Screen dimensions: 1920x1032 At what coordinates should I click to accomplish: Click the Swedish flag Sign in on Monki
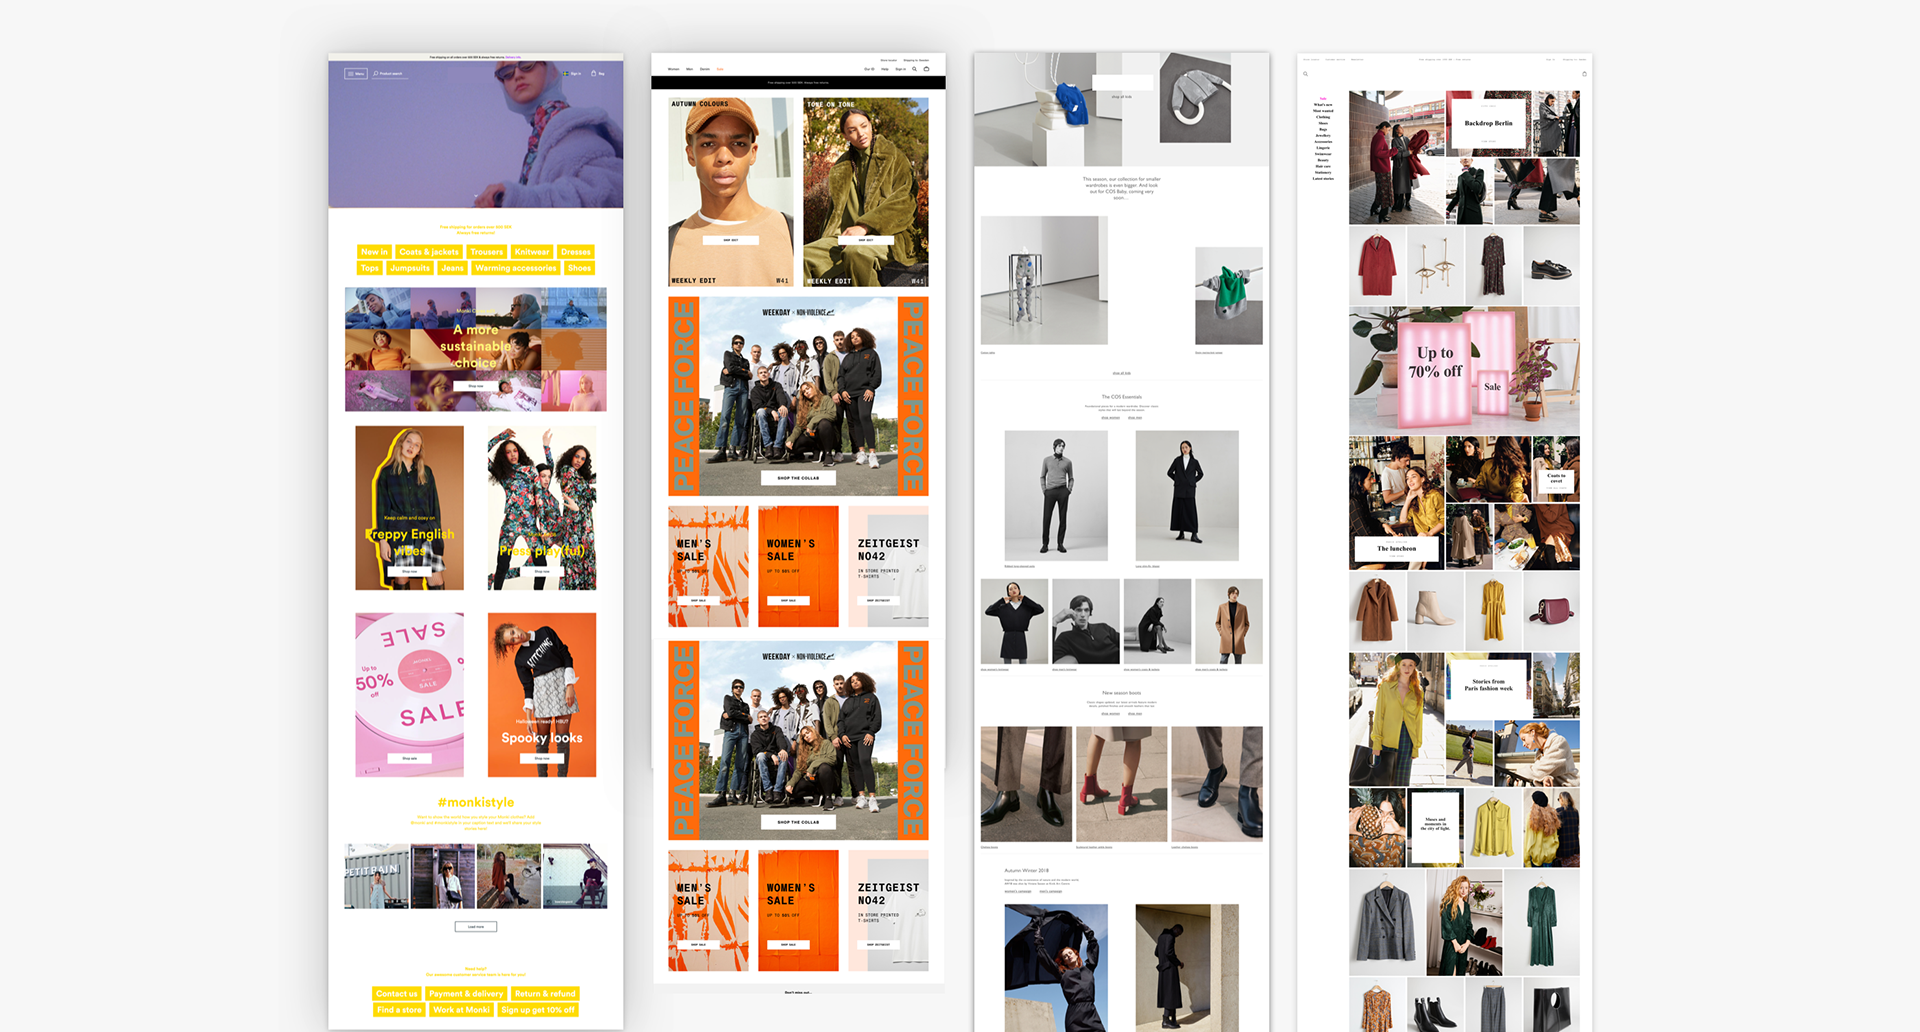(572, 74)
